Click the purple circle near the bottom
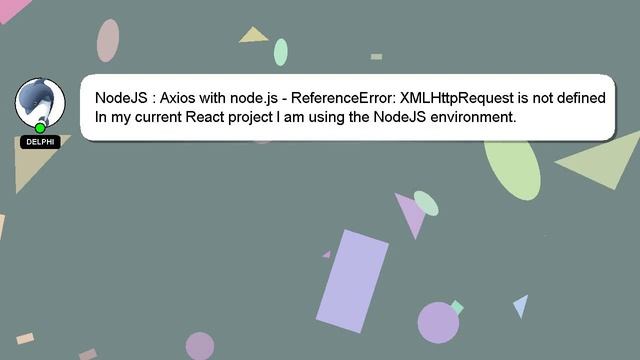The width and height of the screenshot is (640, 360). [438, 322]
